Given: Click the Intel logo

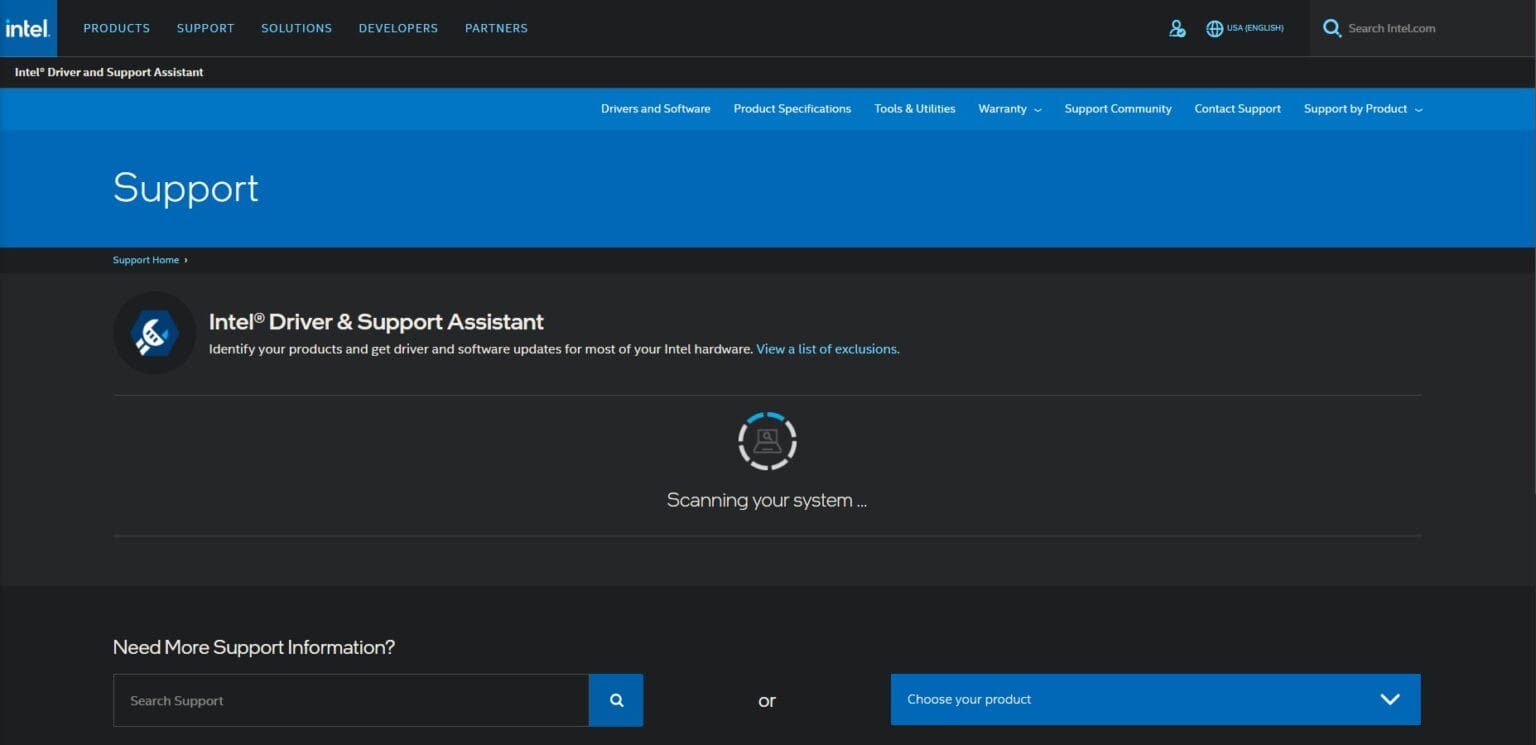Looking at the screenshot, I should pos(27,28).
